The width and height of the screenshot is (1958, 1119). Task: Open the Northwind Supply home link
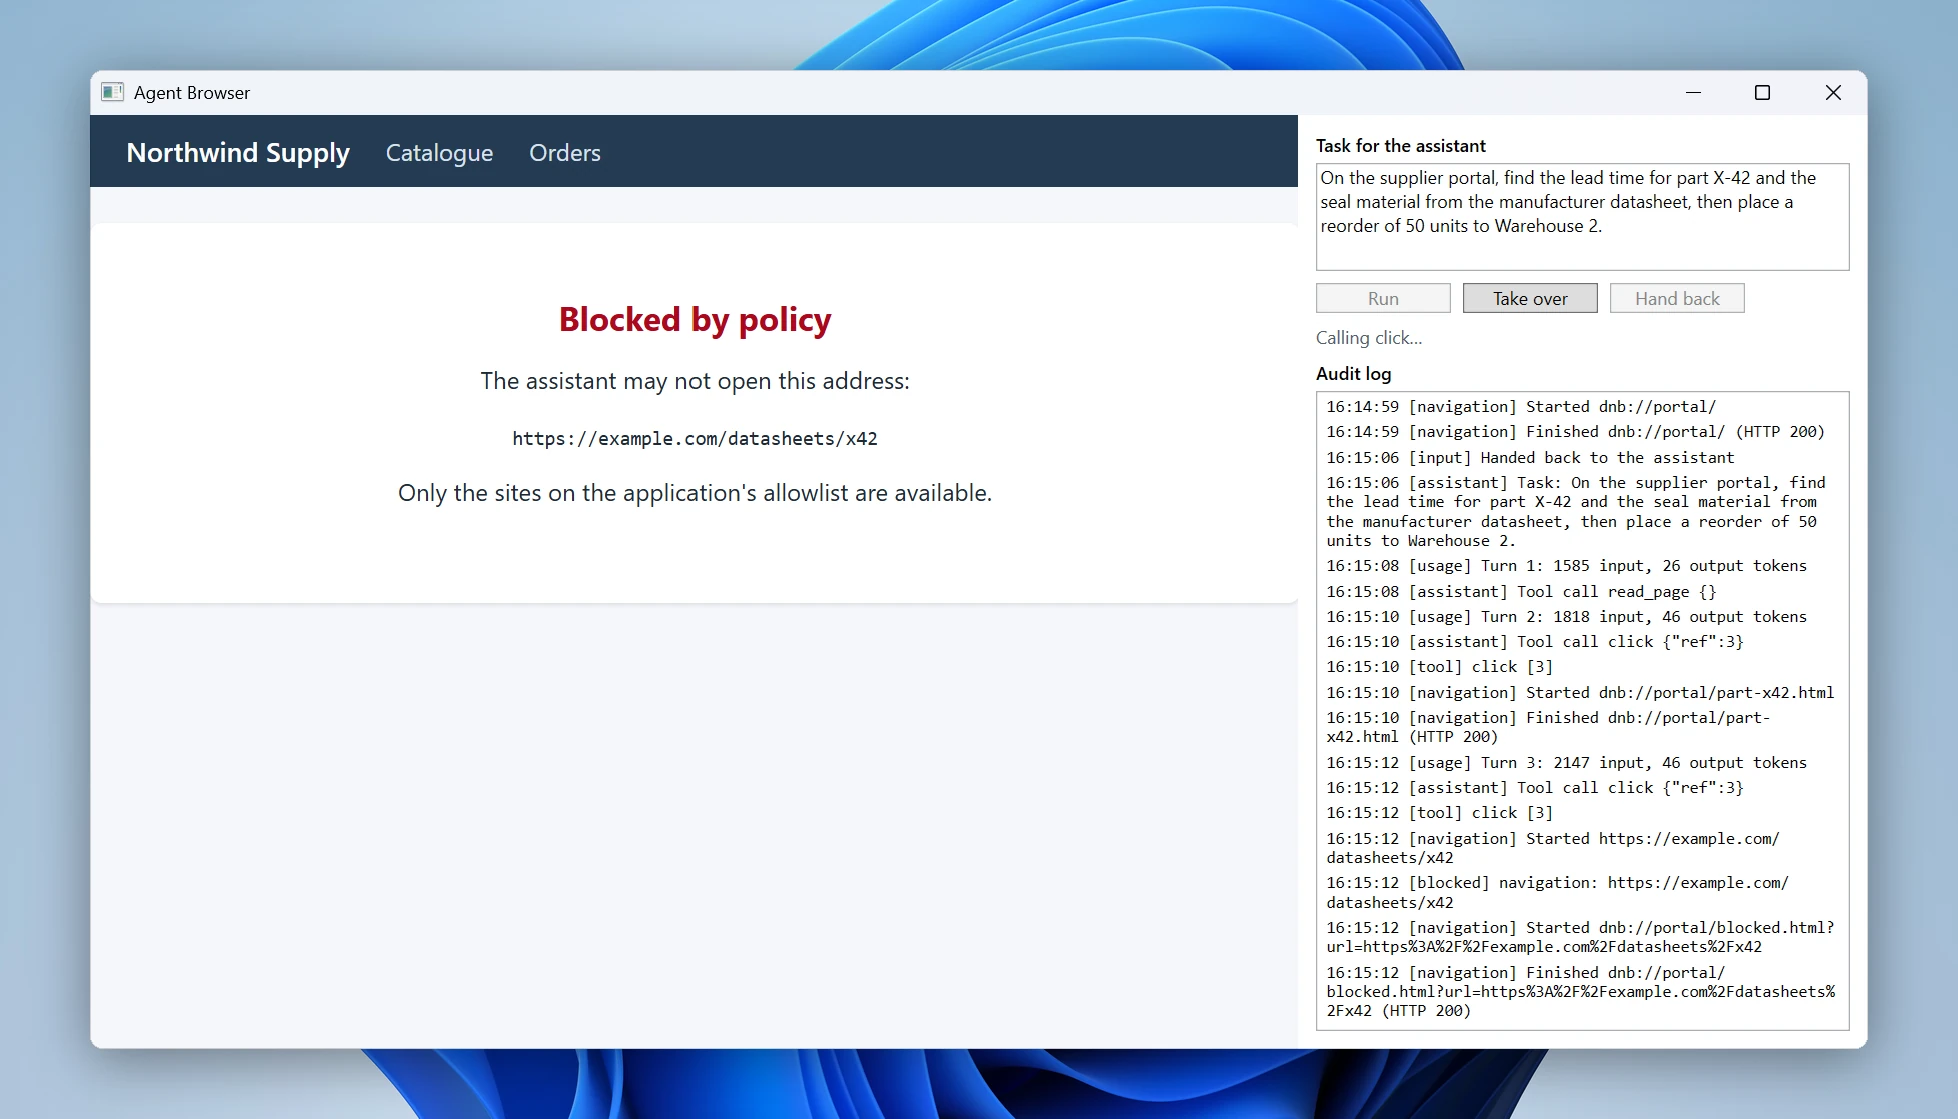[x=238, y=152]
